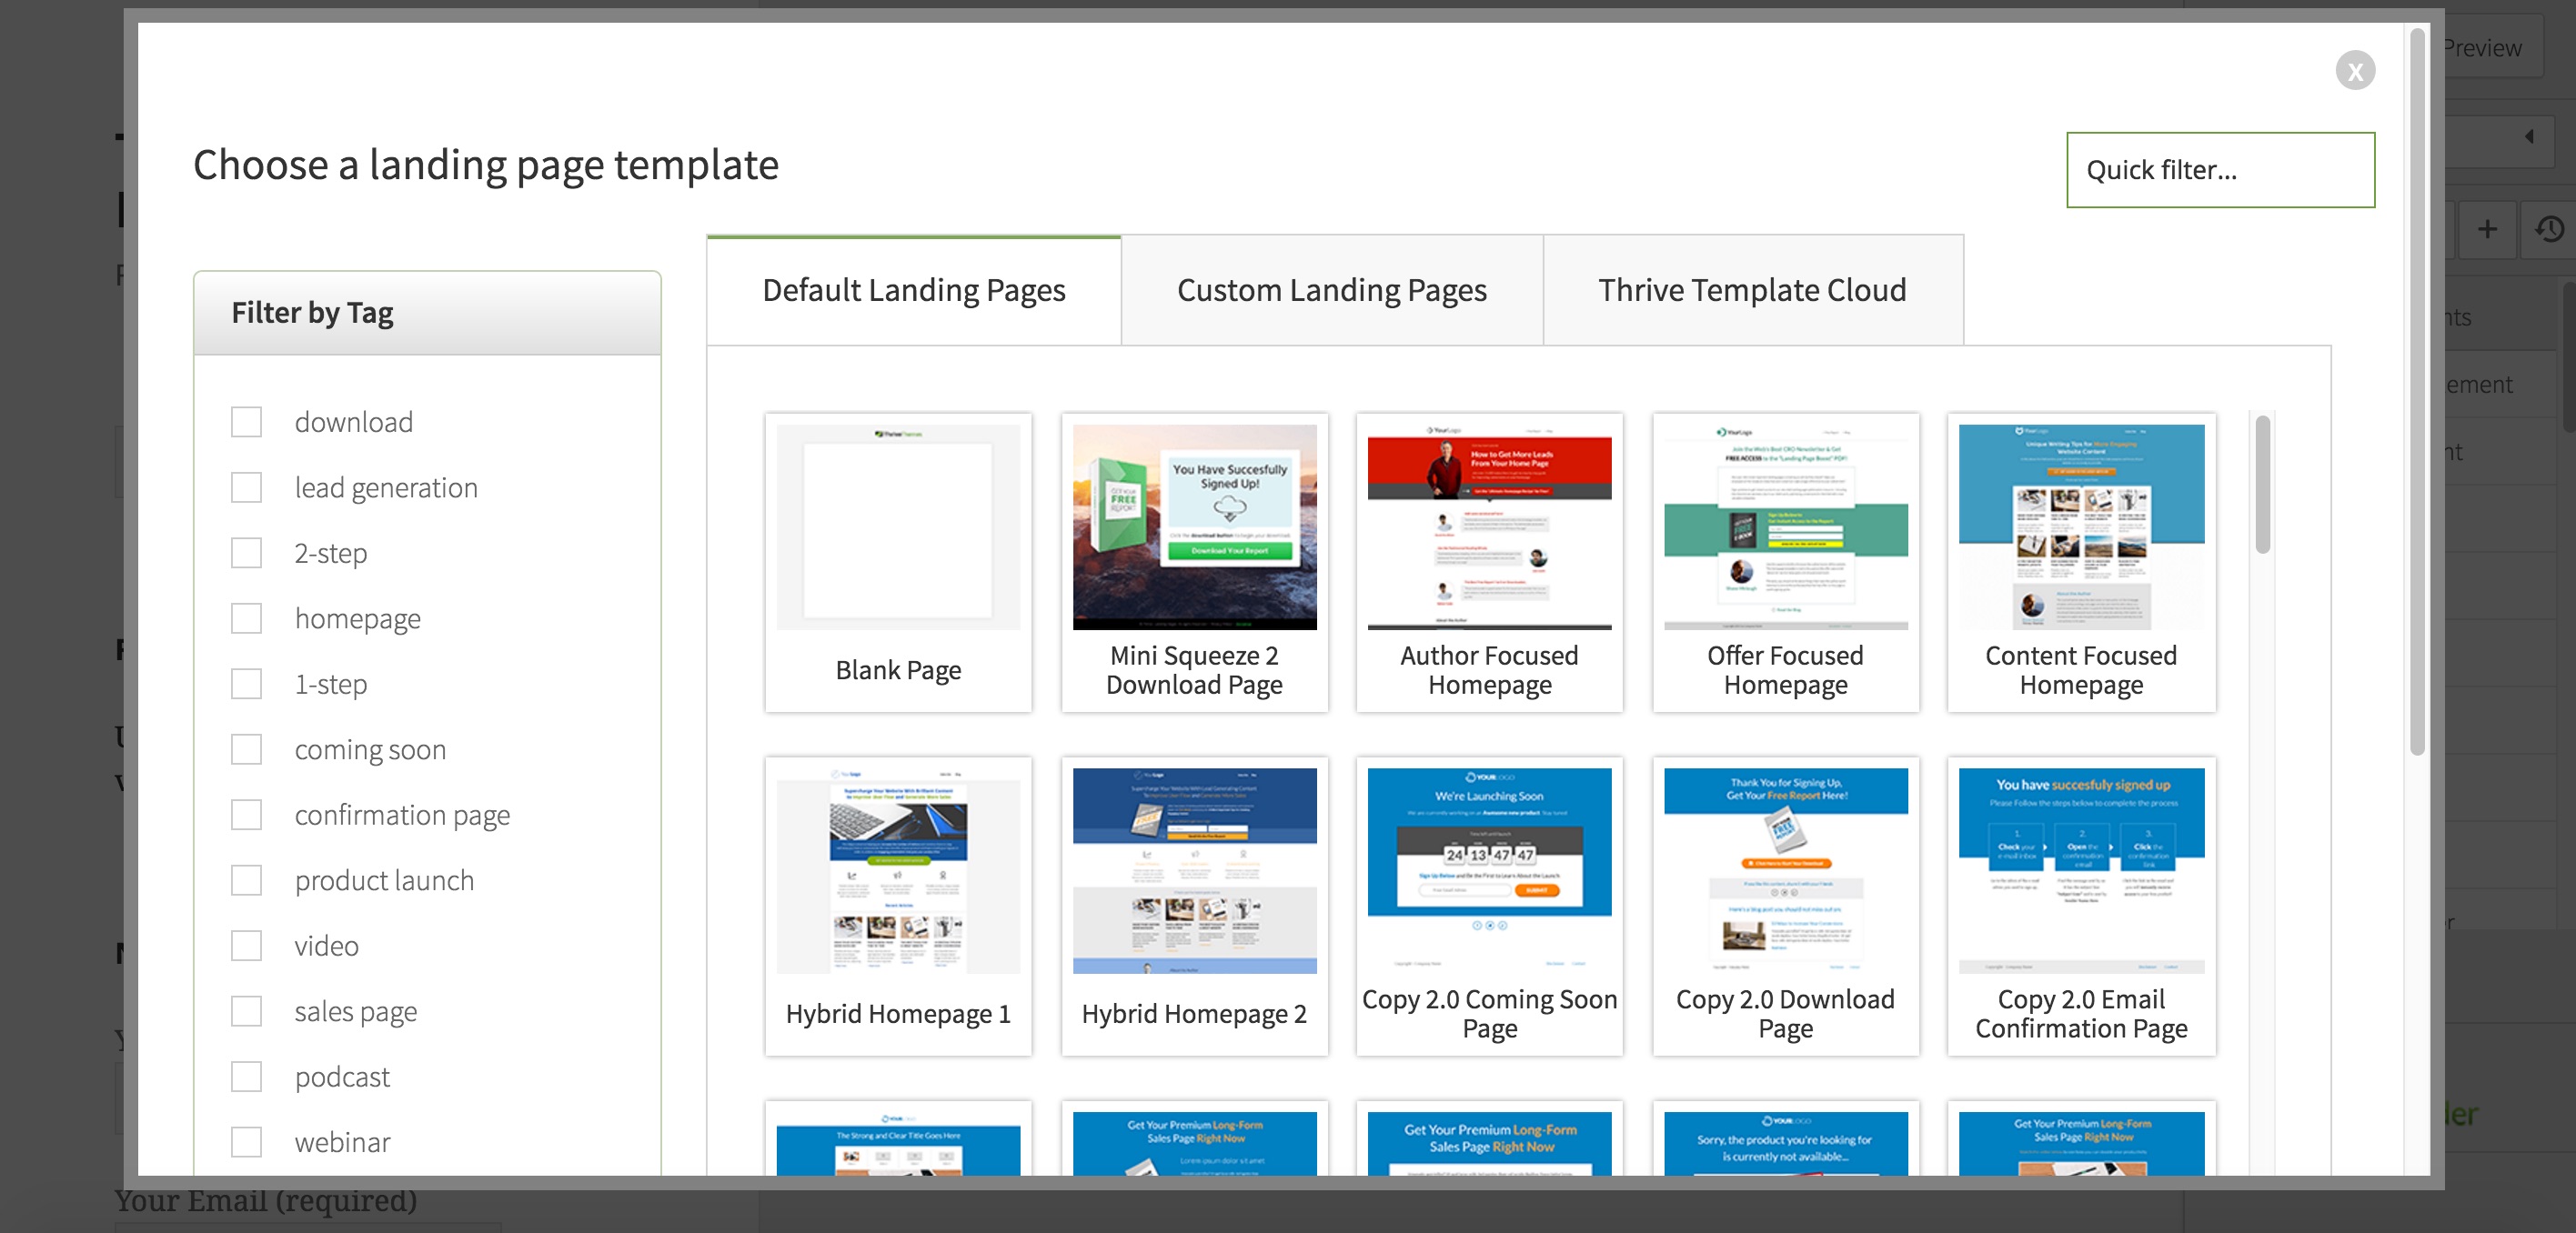Screen dimensions: 2576x1233
Task: Enable the lead generation filter
Action: (x=246, y=487)
